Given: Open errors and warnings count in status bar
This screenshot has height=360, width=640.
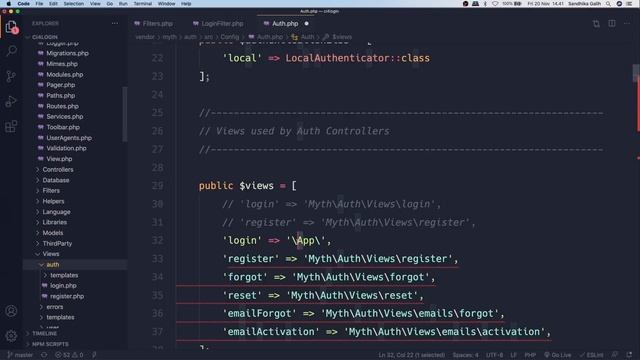Looking at the screenshot, I should click(x=69, y=355).
